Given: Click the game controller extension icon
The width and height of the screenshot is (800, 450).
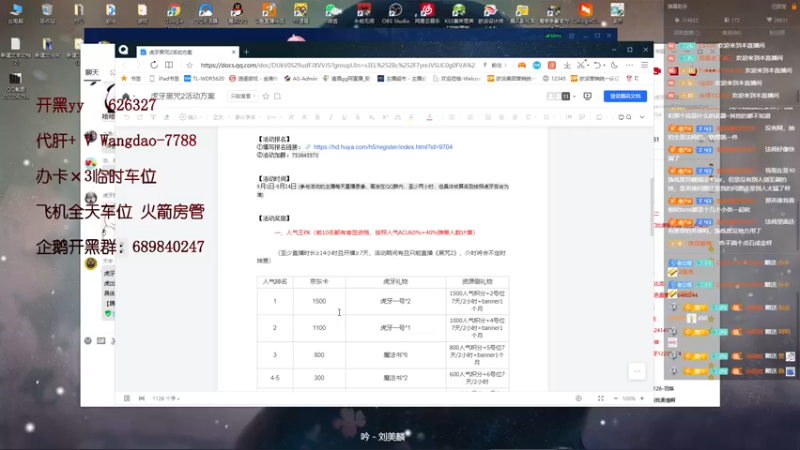Looking at the screenshot, I should pos(521,65).
